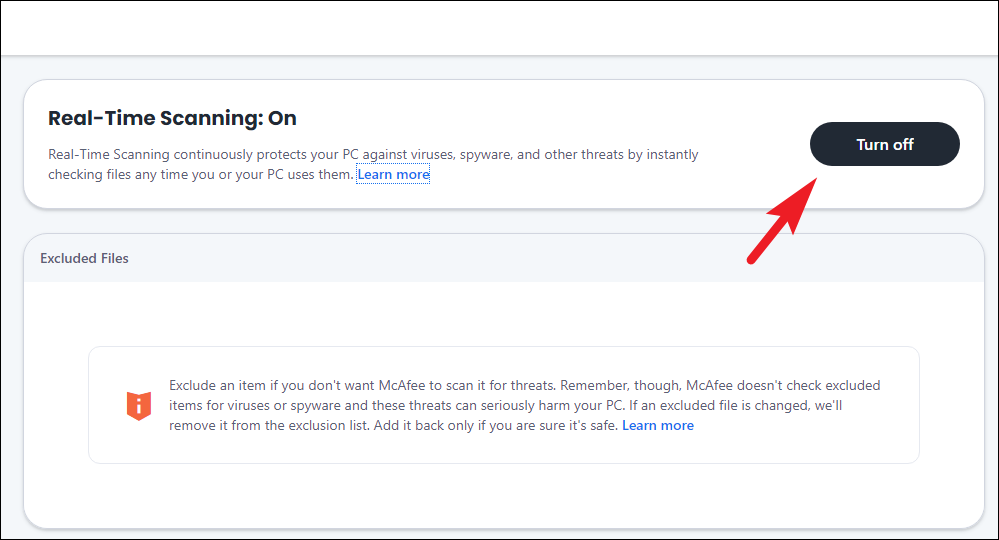The height and width of the screenshot is (540, 999).
Task: Click the orange info shield icon
Action: pyautogui.click(x=138, y=405)
